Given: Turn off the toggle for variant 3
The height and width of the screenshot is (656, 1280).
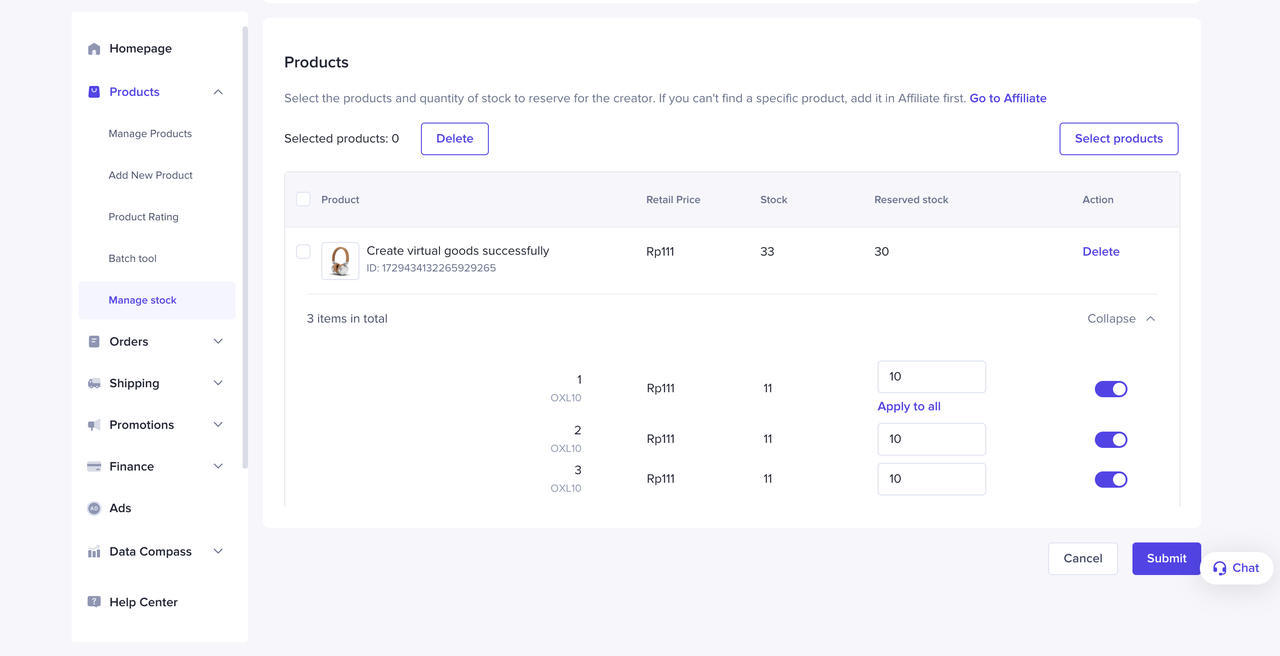Looking at the screenshot, I should coord(1110,479).
